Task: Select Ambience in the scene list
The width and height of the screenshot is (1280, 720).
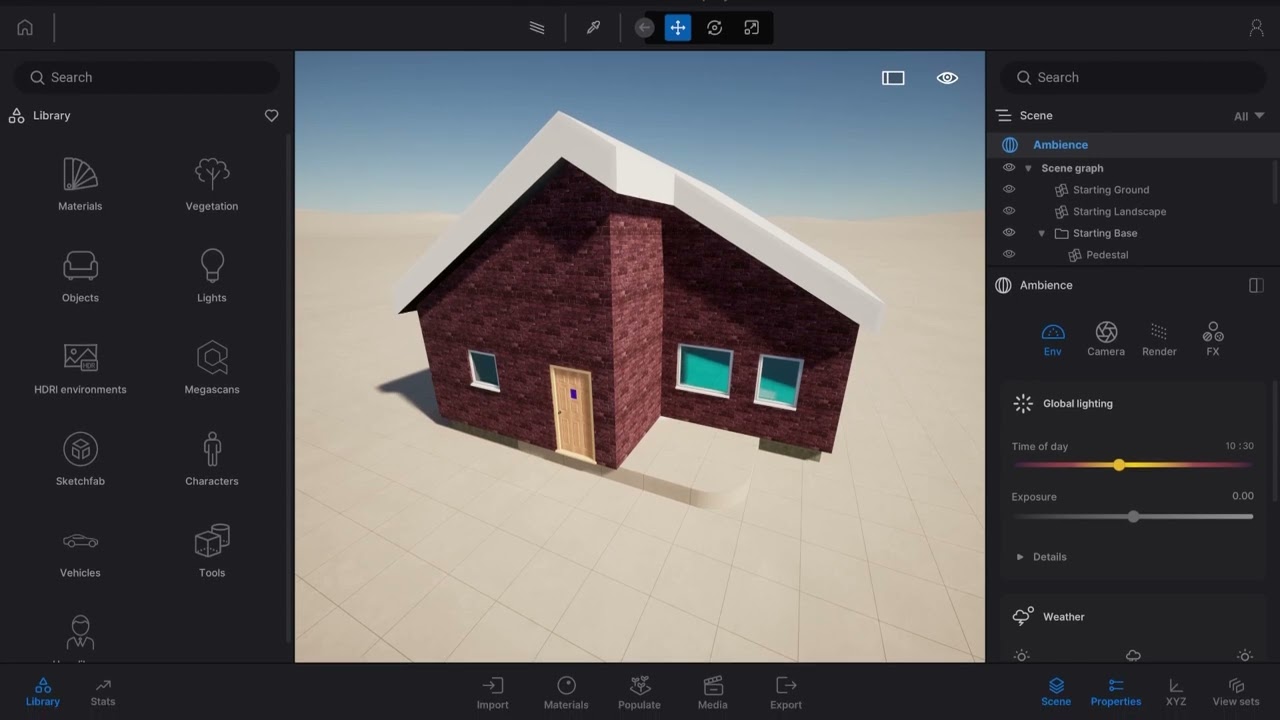Action: [x=1133, y=145]
